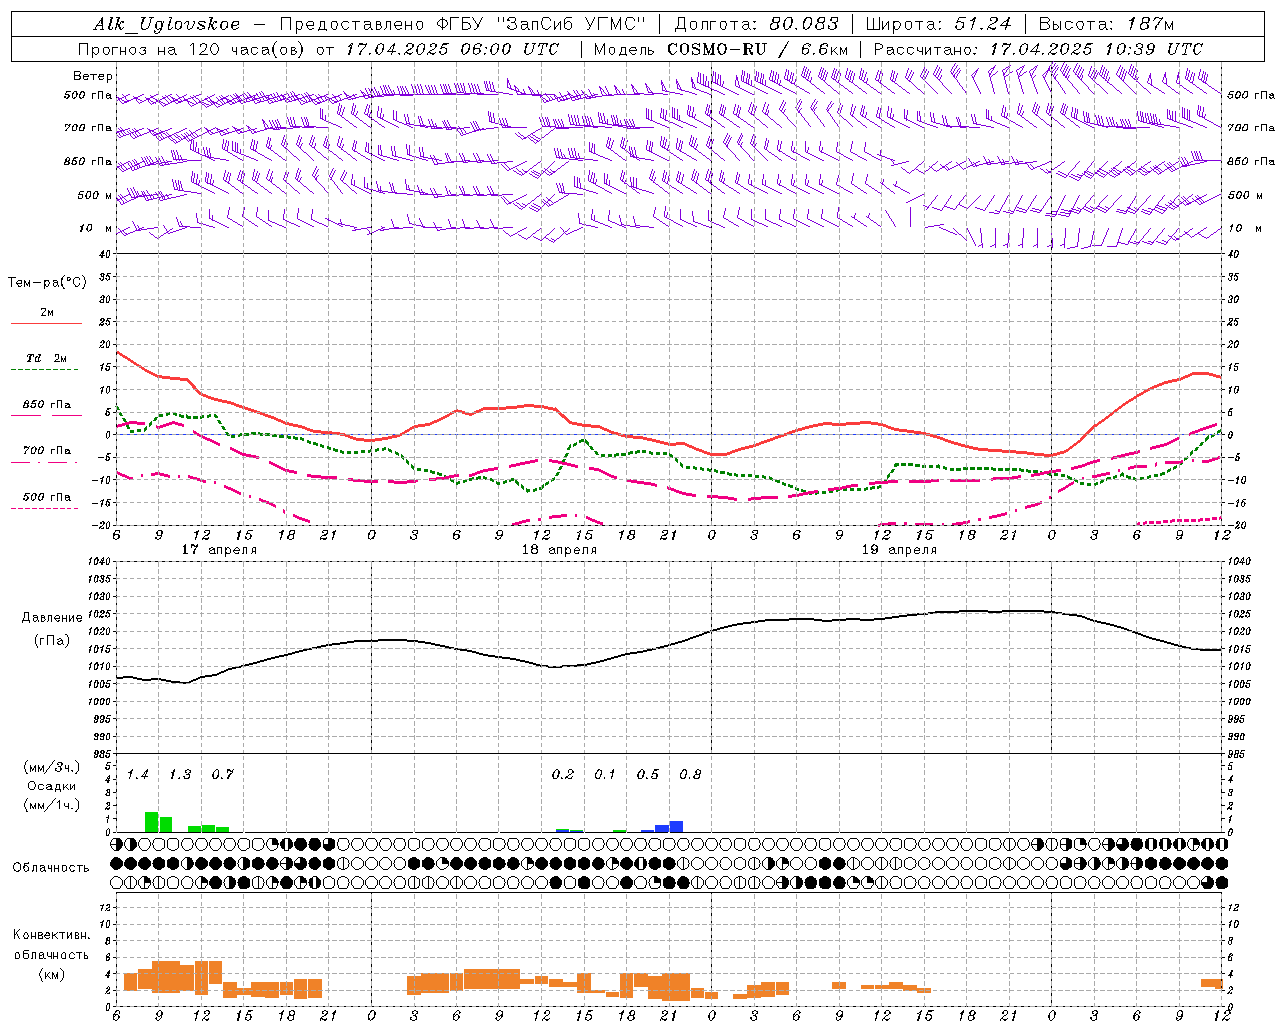Image resolution: width=1280 pixels, height=1024 pixels.
Task: Click the 'Осадки' precipitation label
Action: point(52,786)
